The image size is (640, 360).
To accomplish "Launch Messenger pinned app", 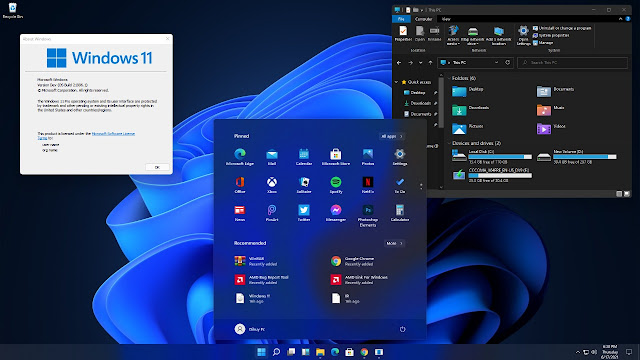I will pyautogui.click(x=336, y=213).
